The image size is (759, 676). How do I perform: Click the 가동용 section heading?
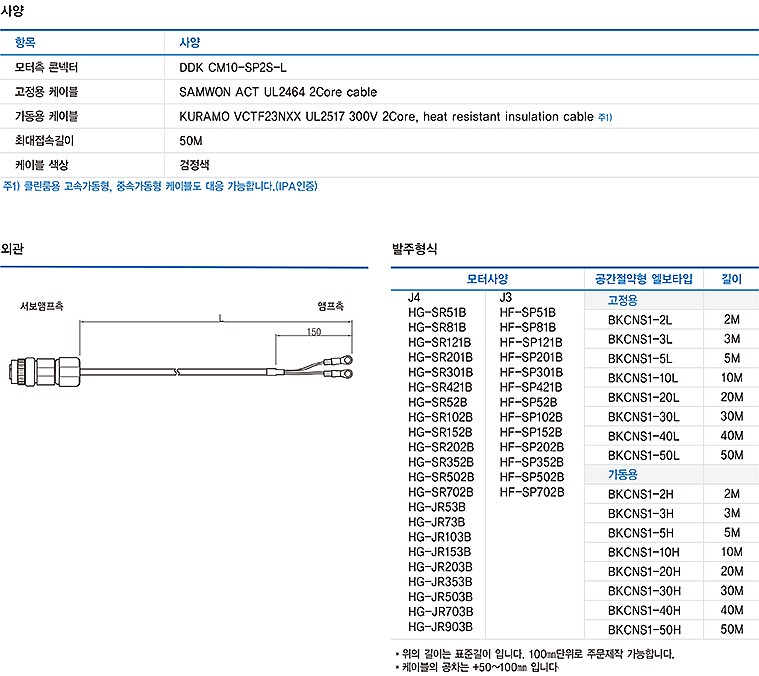click(622, 474)
